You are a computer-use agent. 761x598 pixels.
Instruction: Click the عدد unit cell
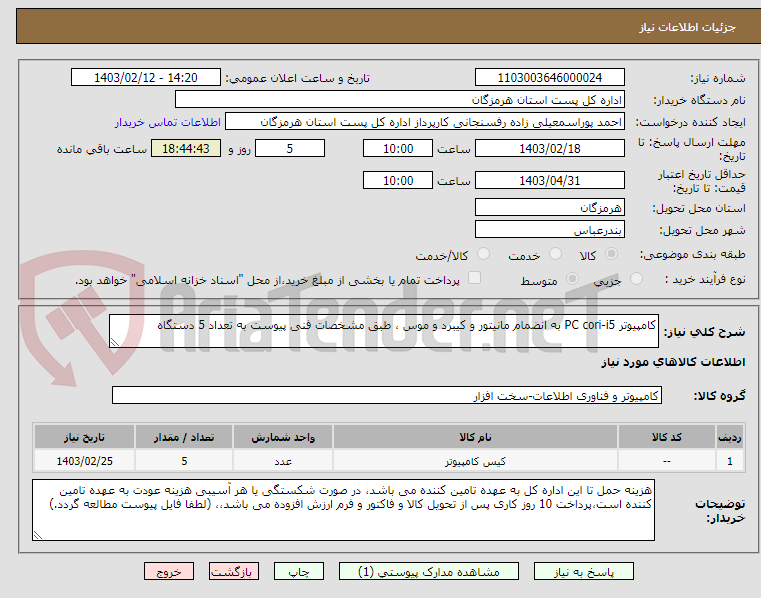pyautogui.click(x=283, y=461)
